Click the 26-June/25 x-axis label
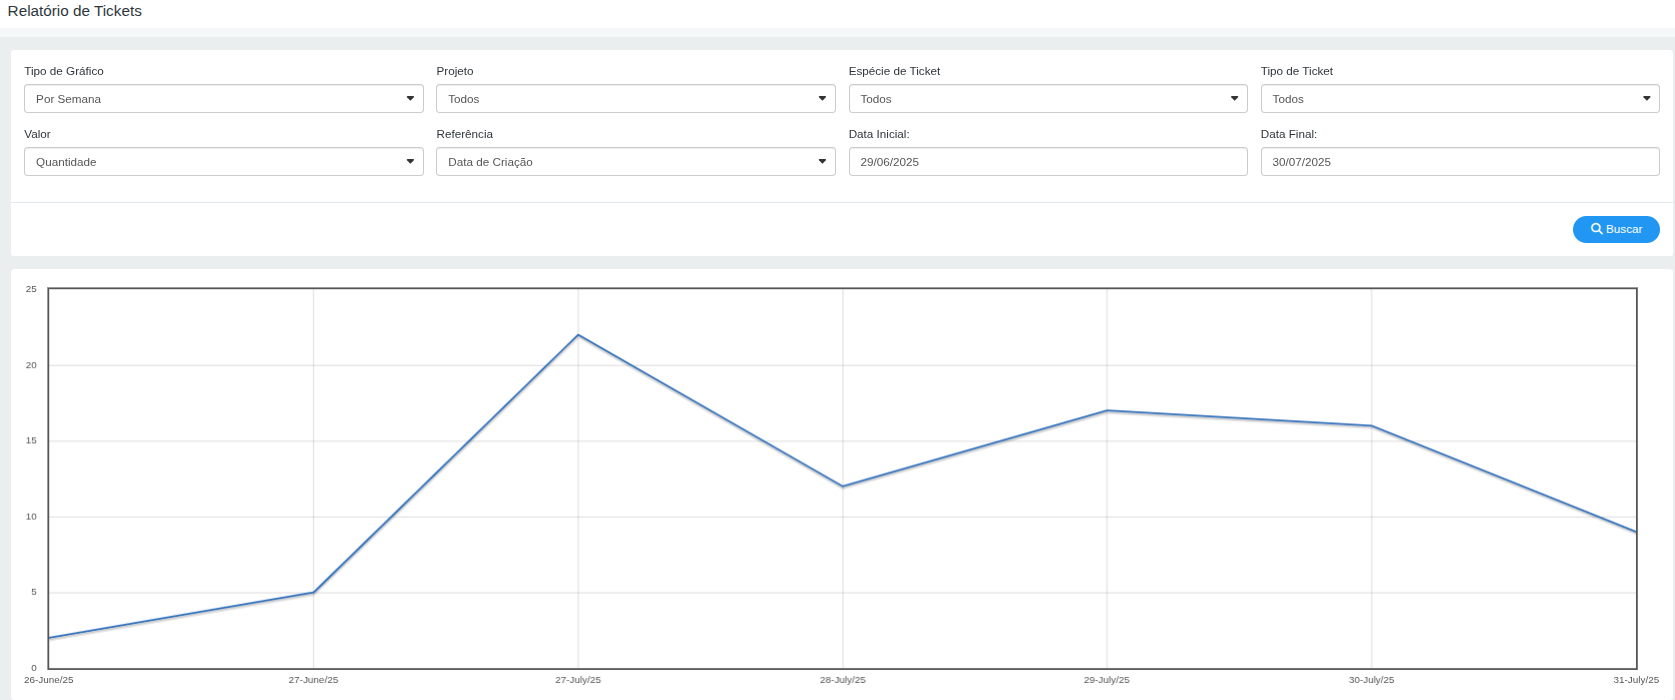The height and width of the screenshot is (700, 1675). click(49, 680)
